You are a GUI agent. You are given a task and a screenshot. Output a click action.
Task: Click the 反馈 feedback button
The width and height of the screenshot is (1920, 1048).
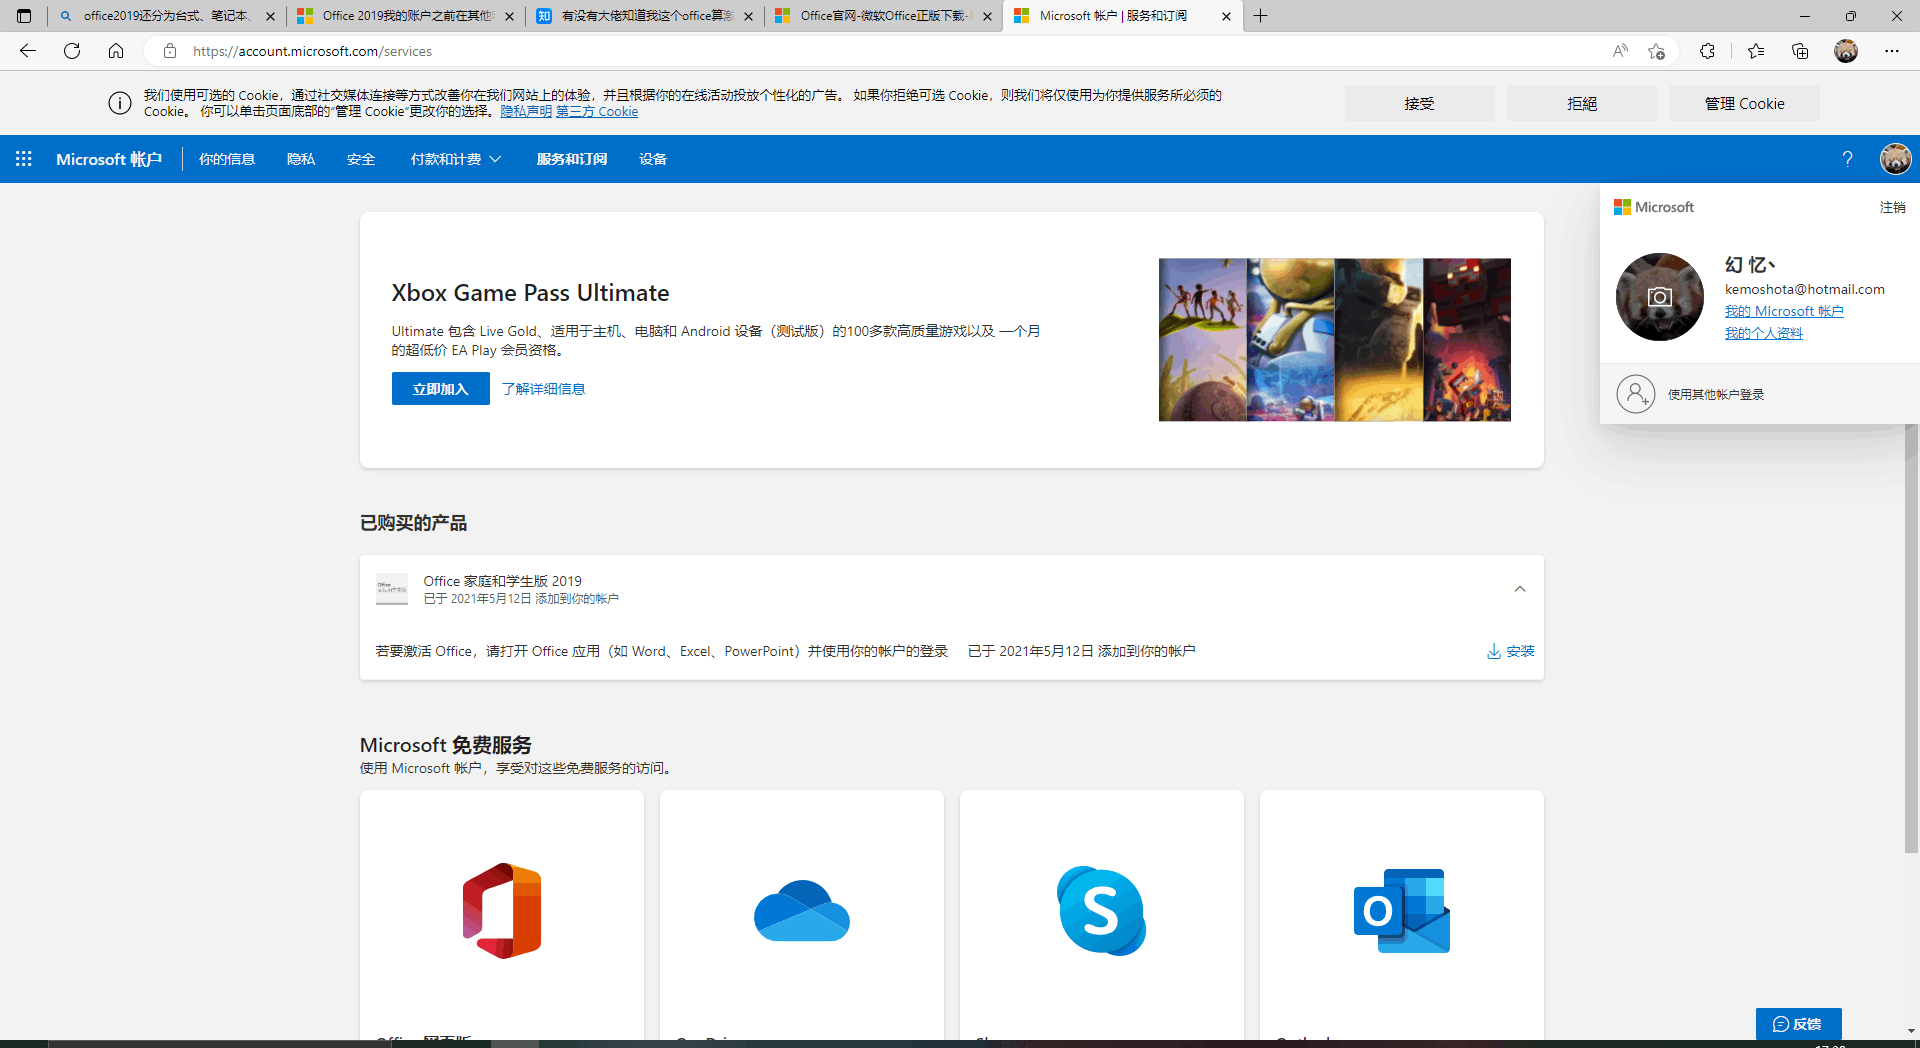click(x=1798, y=1023)
